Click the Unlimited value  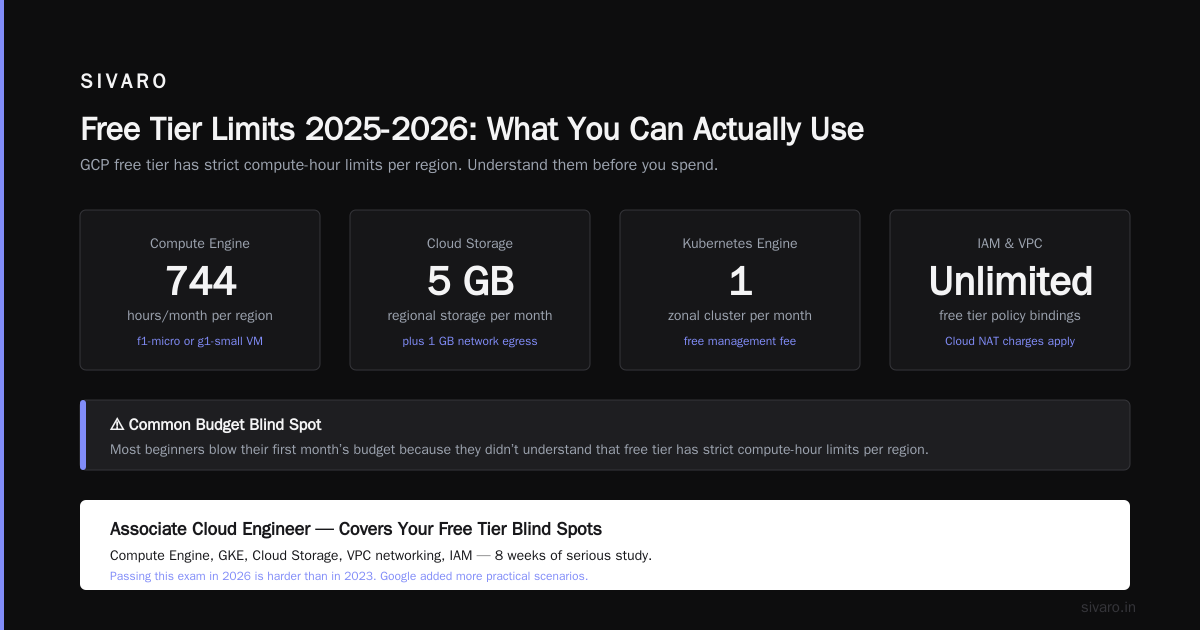point(1010,281)
